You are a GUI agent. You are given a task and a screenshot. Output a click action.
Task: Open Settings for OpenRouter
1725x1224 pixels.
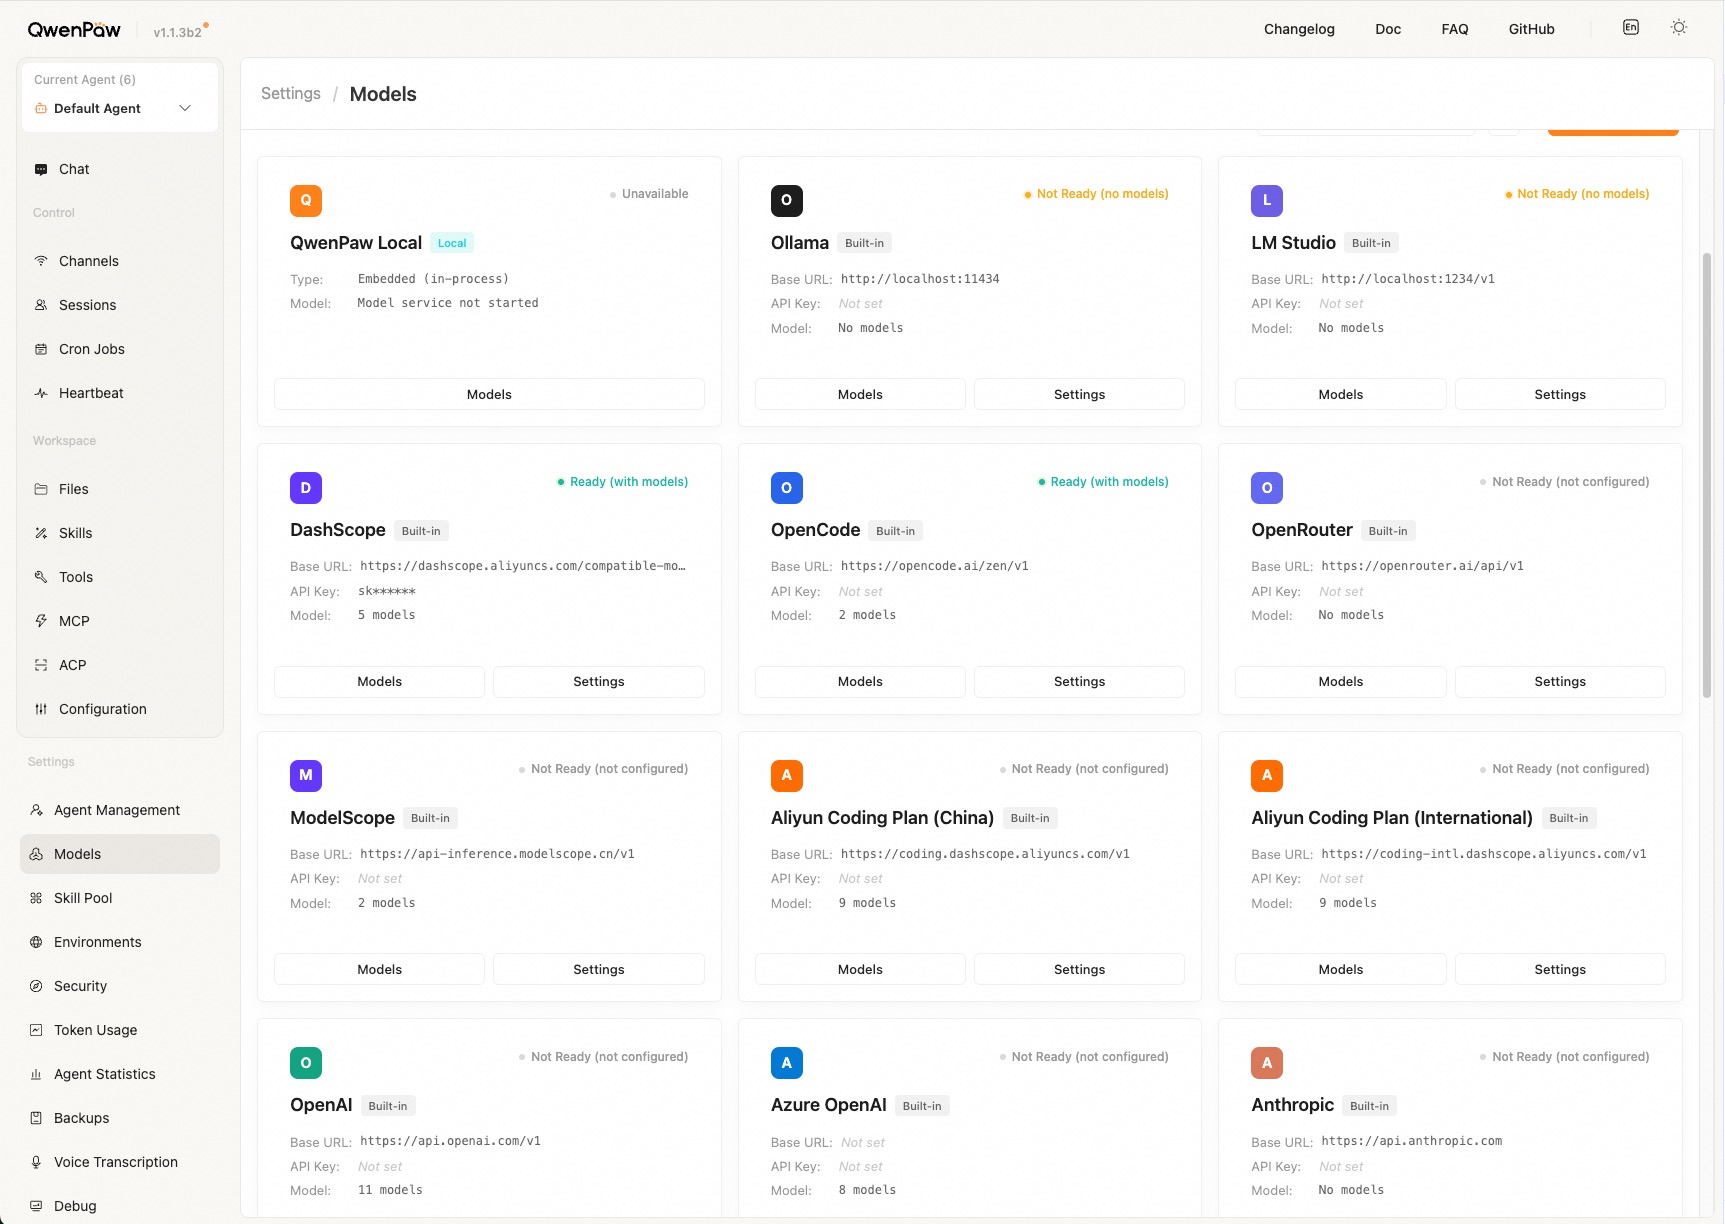click(x=1560, y=681)
